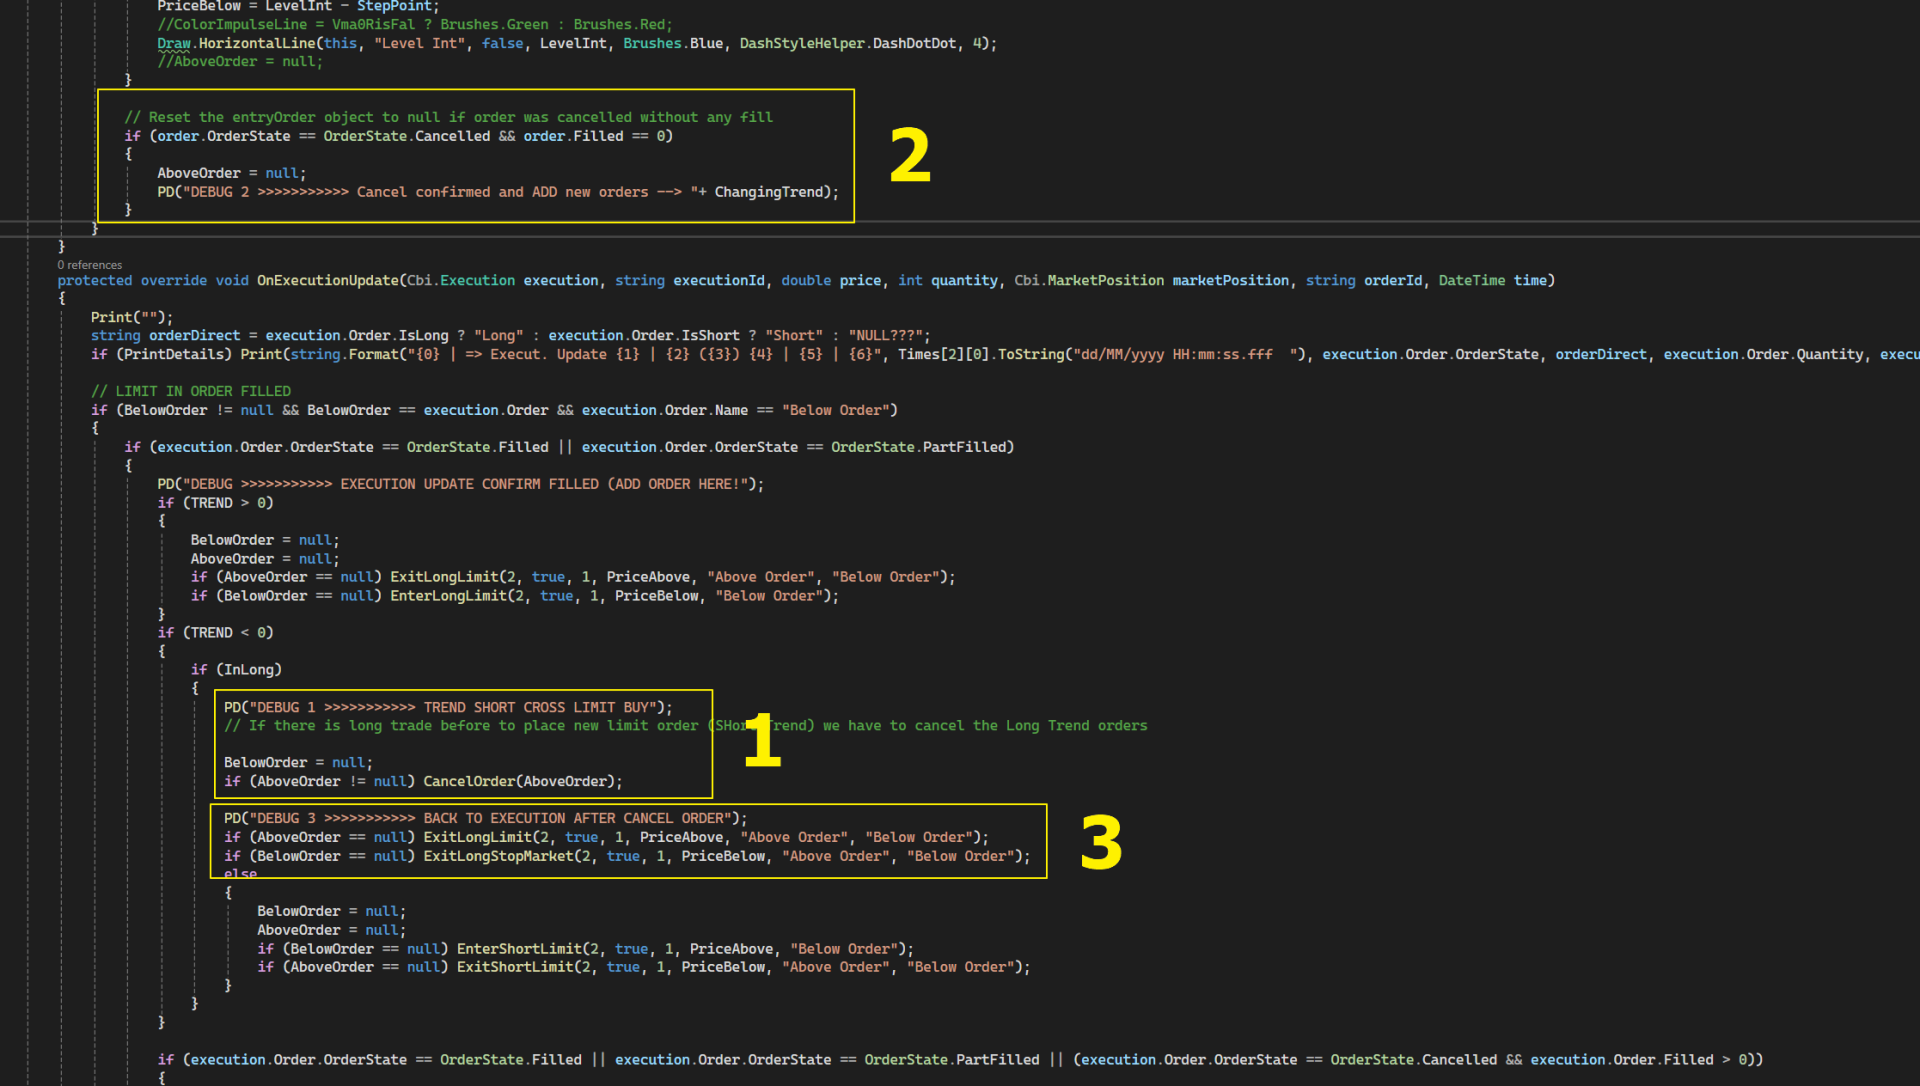Viewport: 1920px width, 1086px height.
Task: Click the ChangingTrend variable in box 2
Action: click(768, 192)
